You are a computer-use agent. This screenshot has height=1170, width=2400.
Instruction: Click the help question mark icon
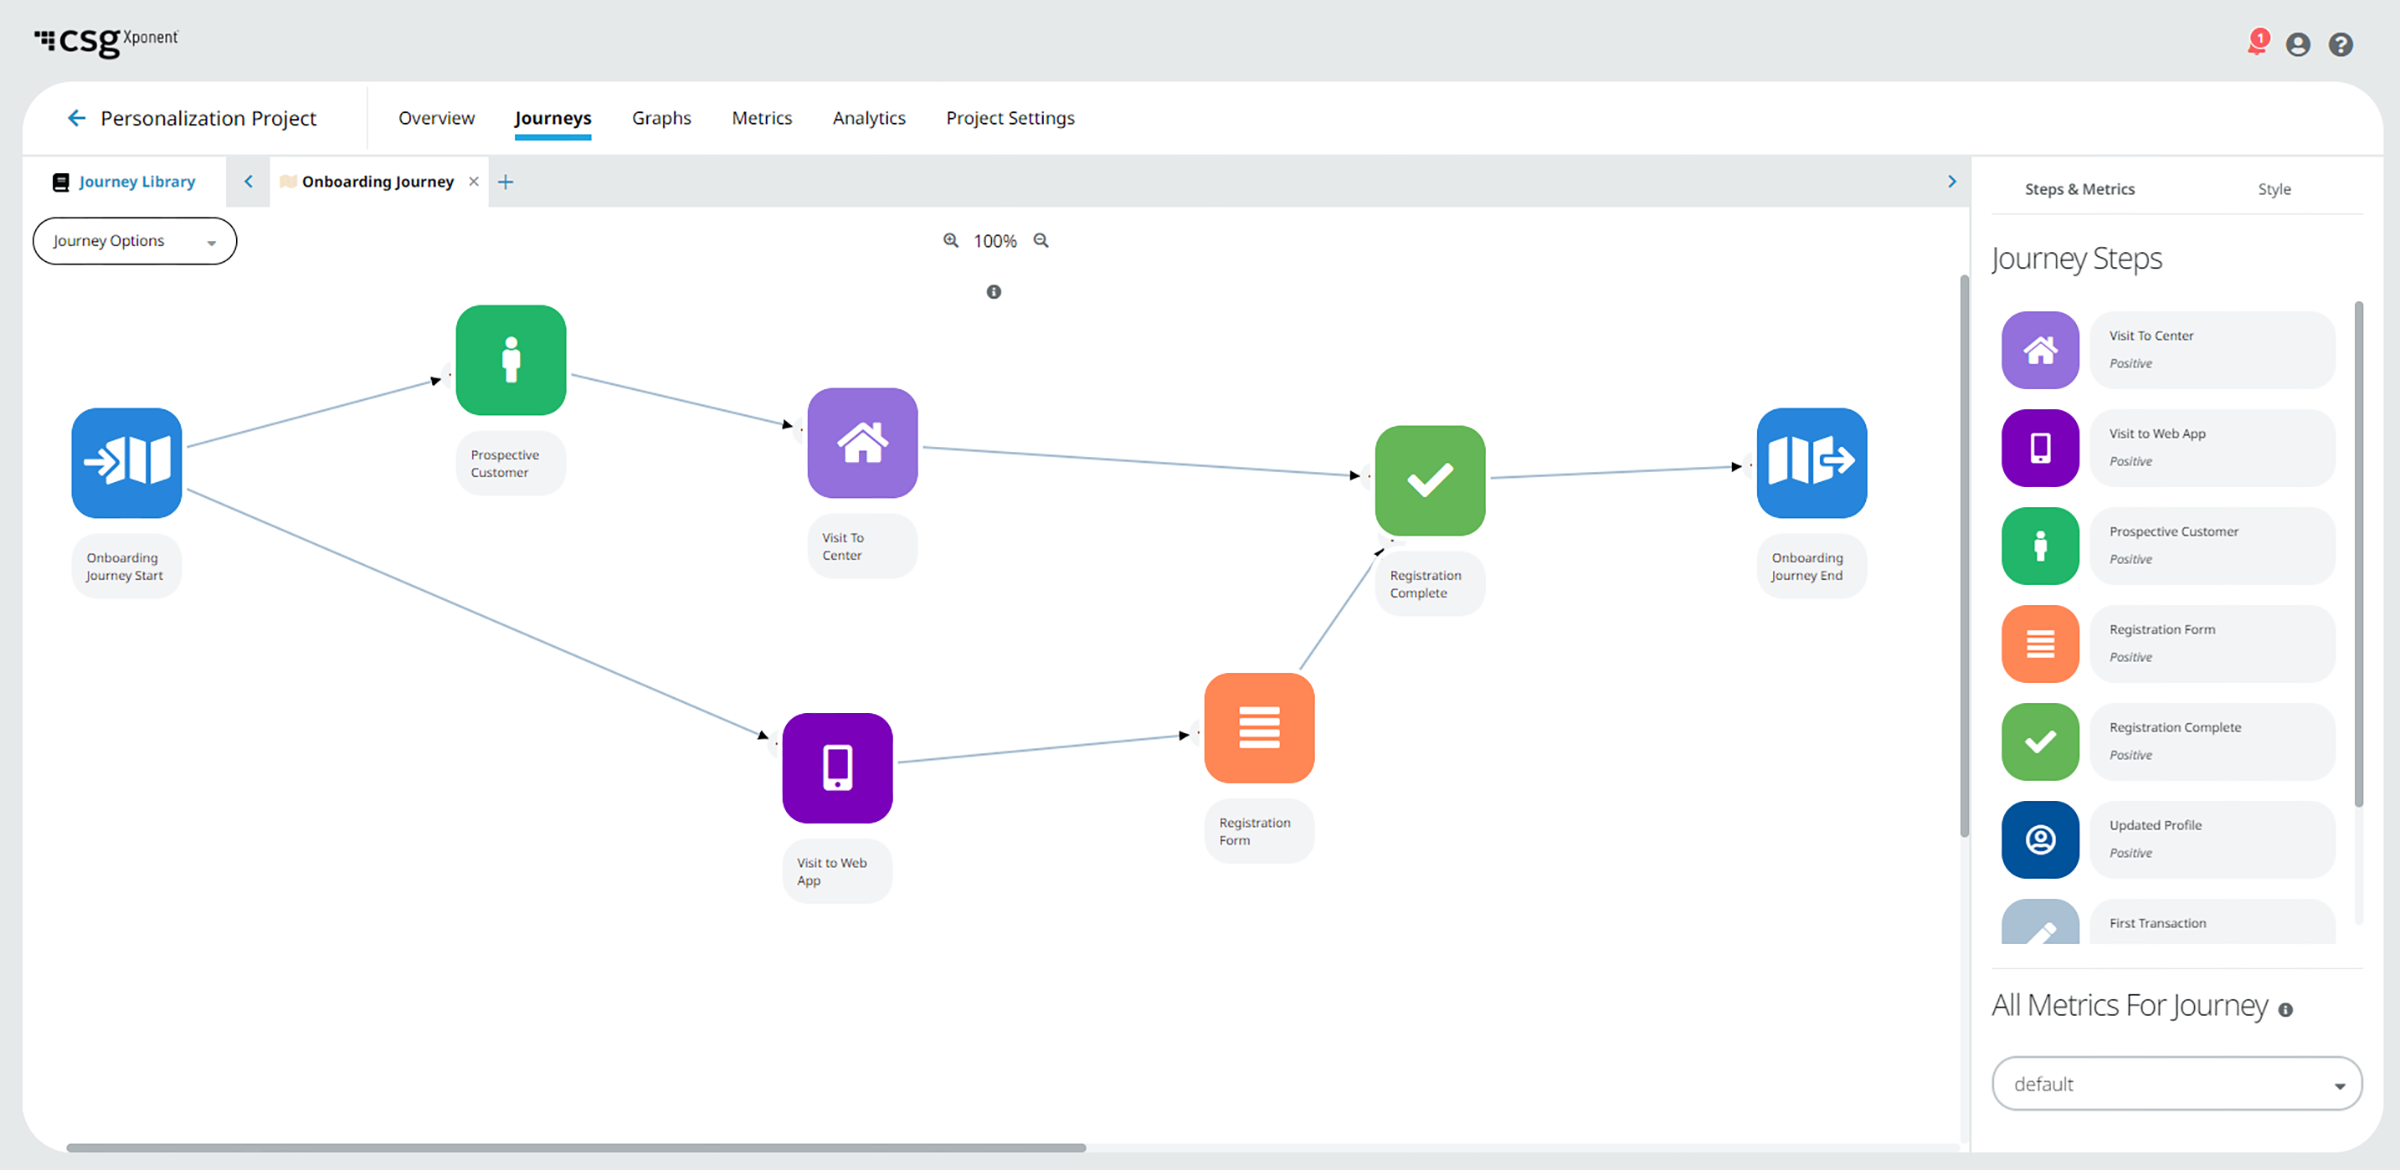click(x=2340, y=44)
